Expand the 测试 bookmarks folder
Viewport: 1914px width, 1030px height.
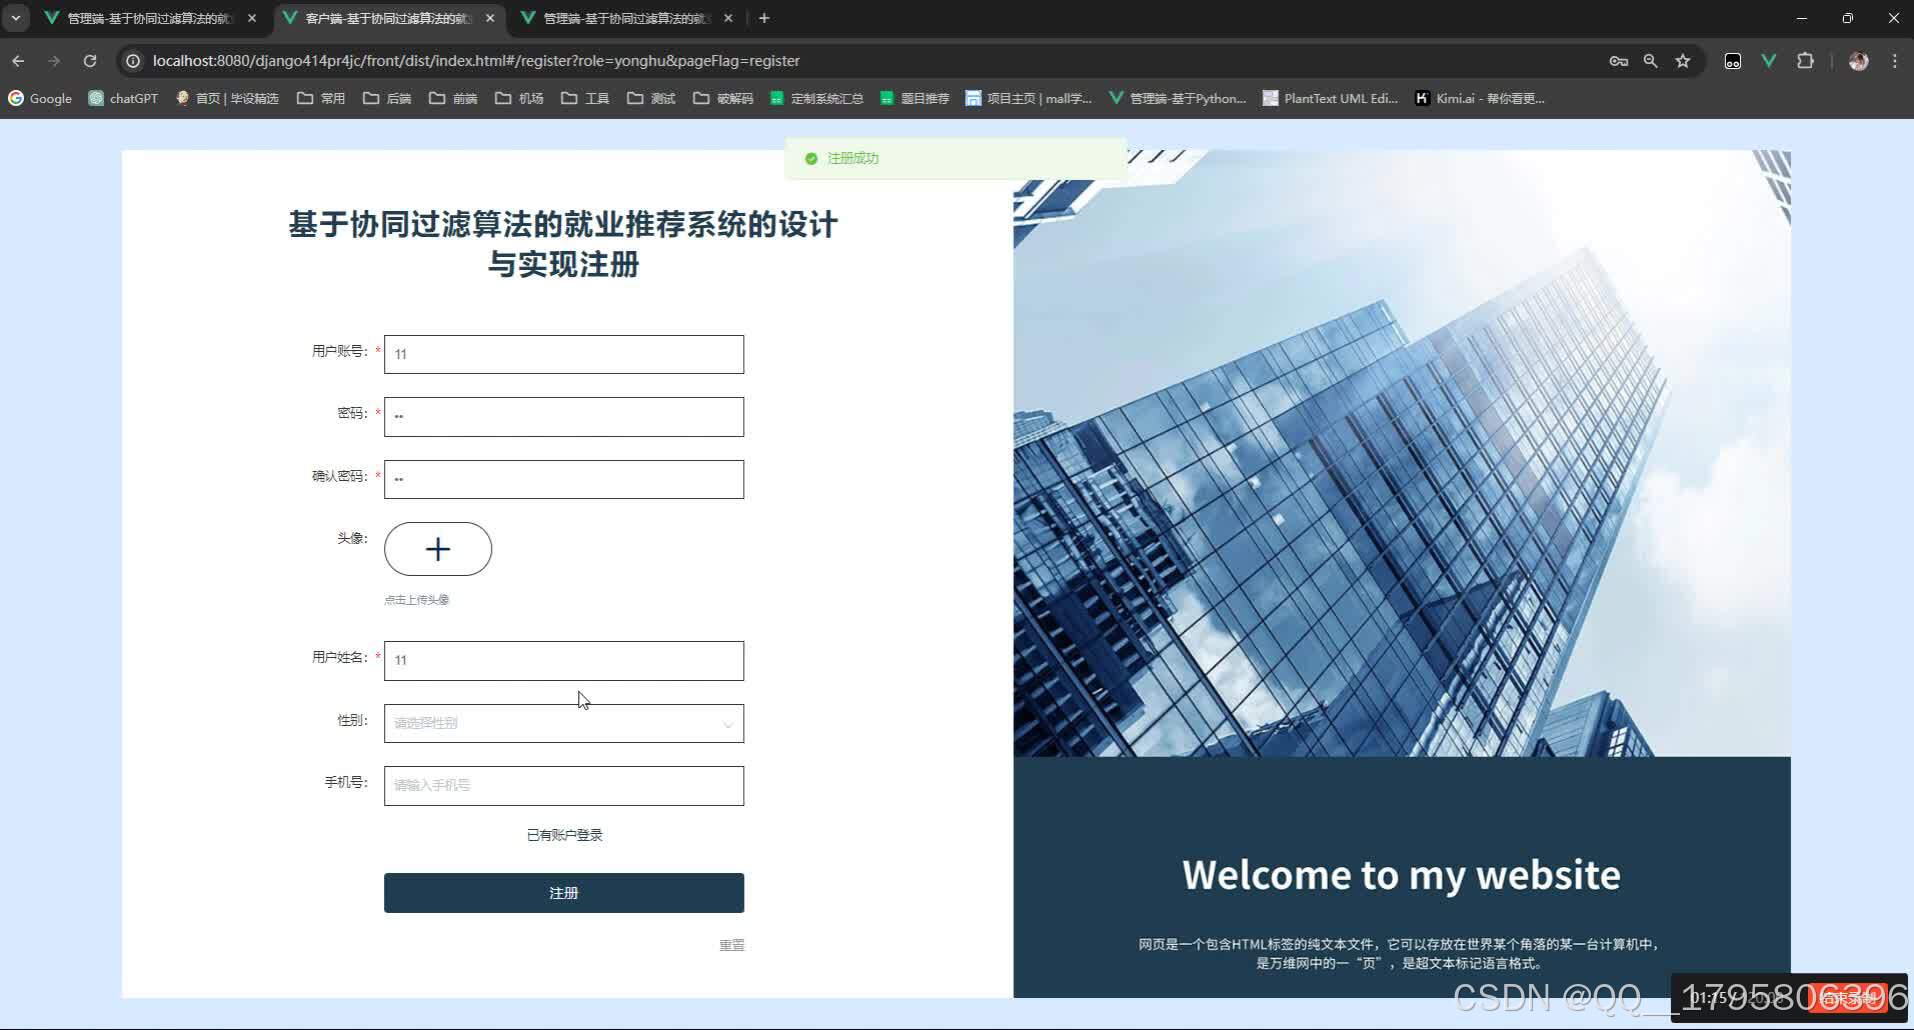coord(651,98)
